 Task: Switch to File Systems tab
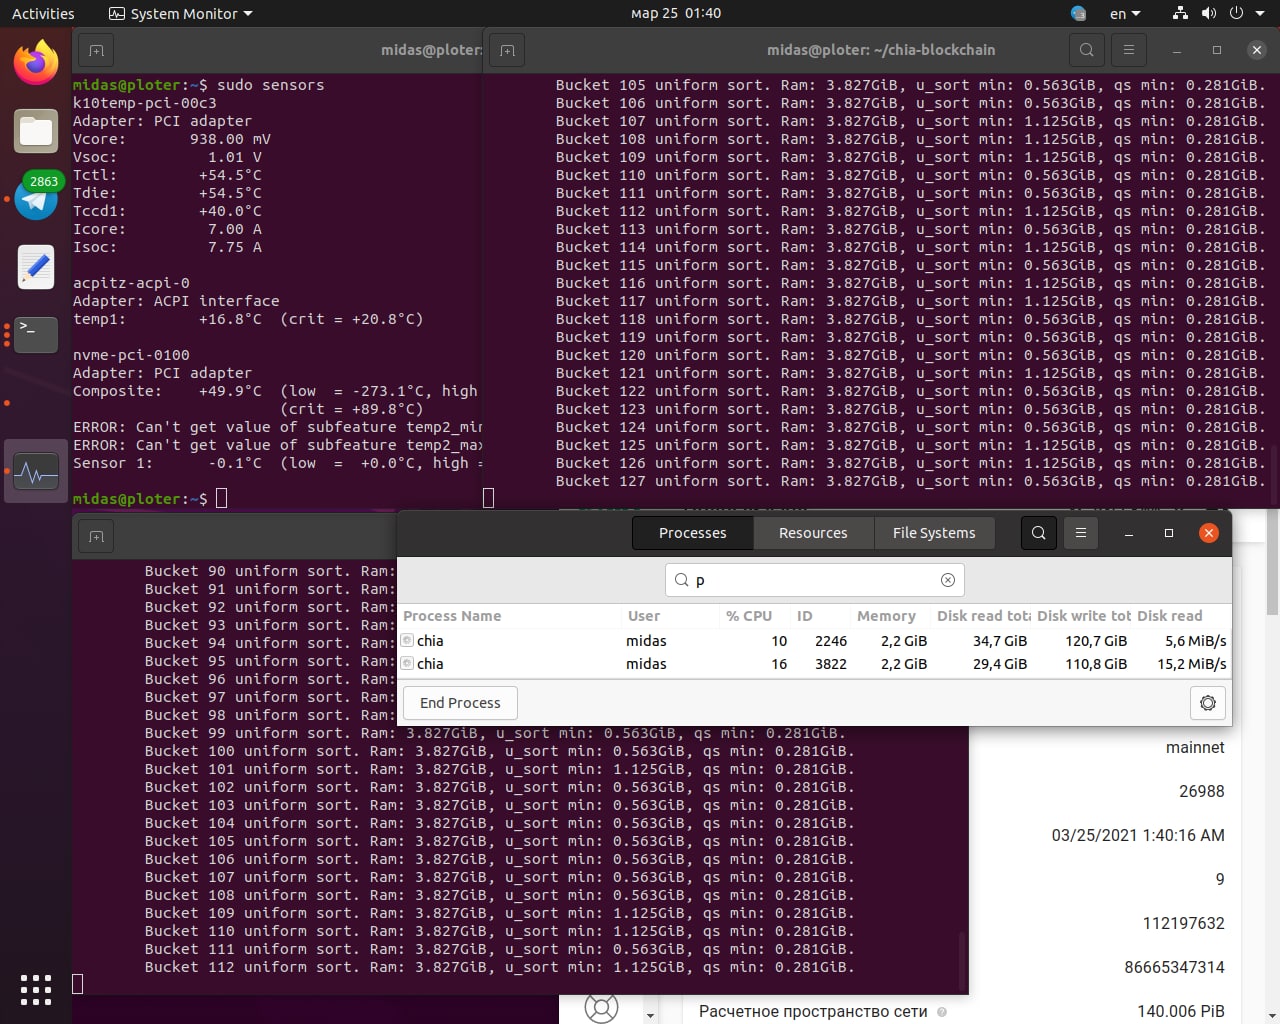click(x=934, y=533)
